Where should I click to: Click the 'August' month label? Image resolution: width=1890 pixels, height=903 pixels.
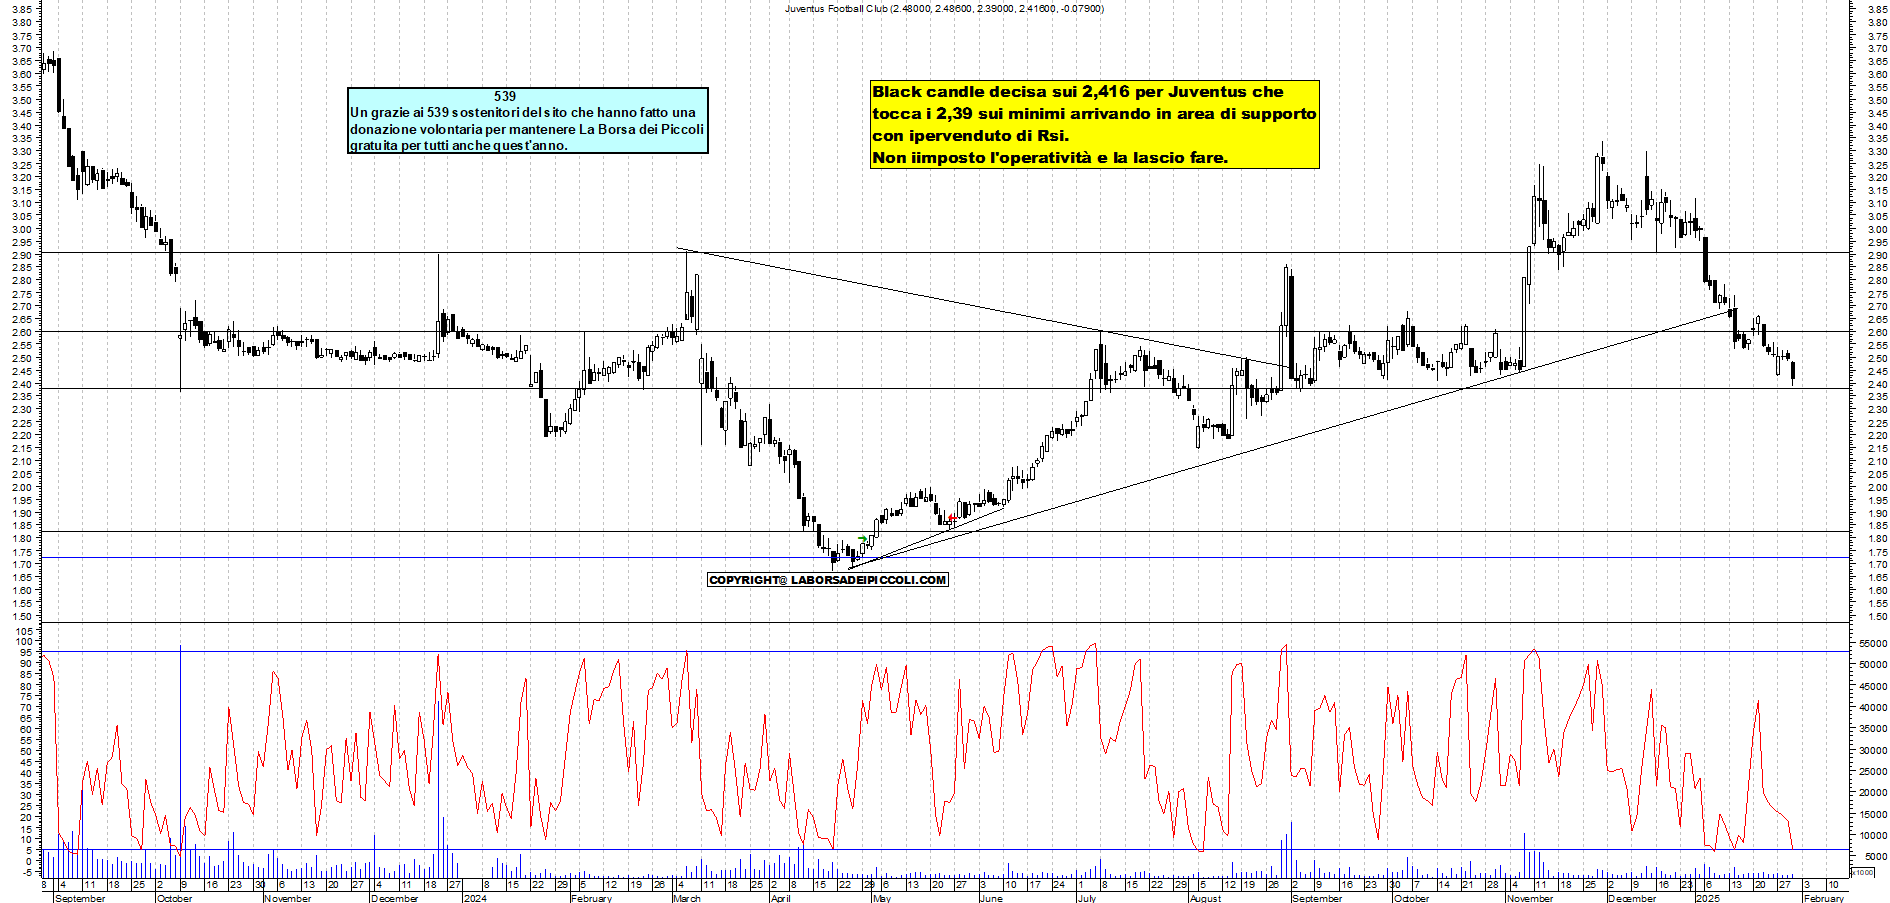[1206, 898]
